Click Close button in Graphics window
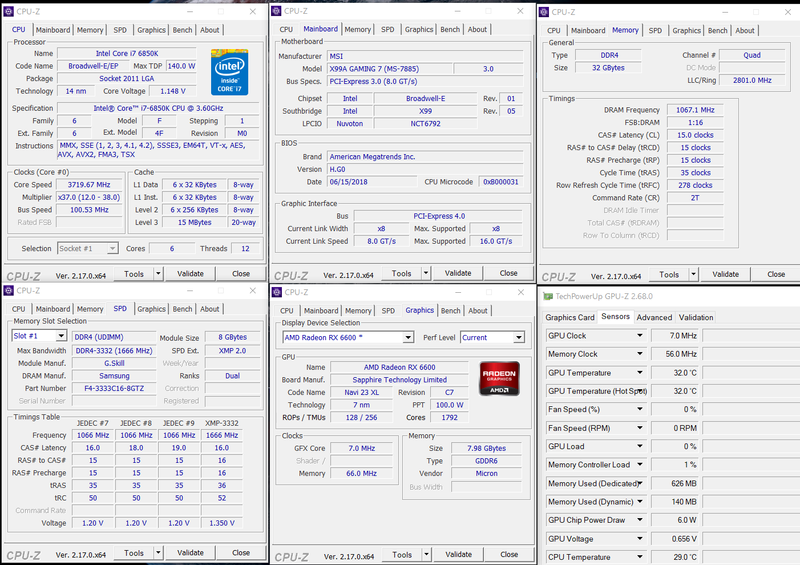Screen dimensions: 800x565 (x=509, y=554)
